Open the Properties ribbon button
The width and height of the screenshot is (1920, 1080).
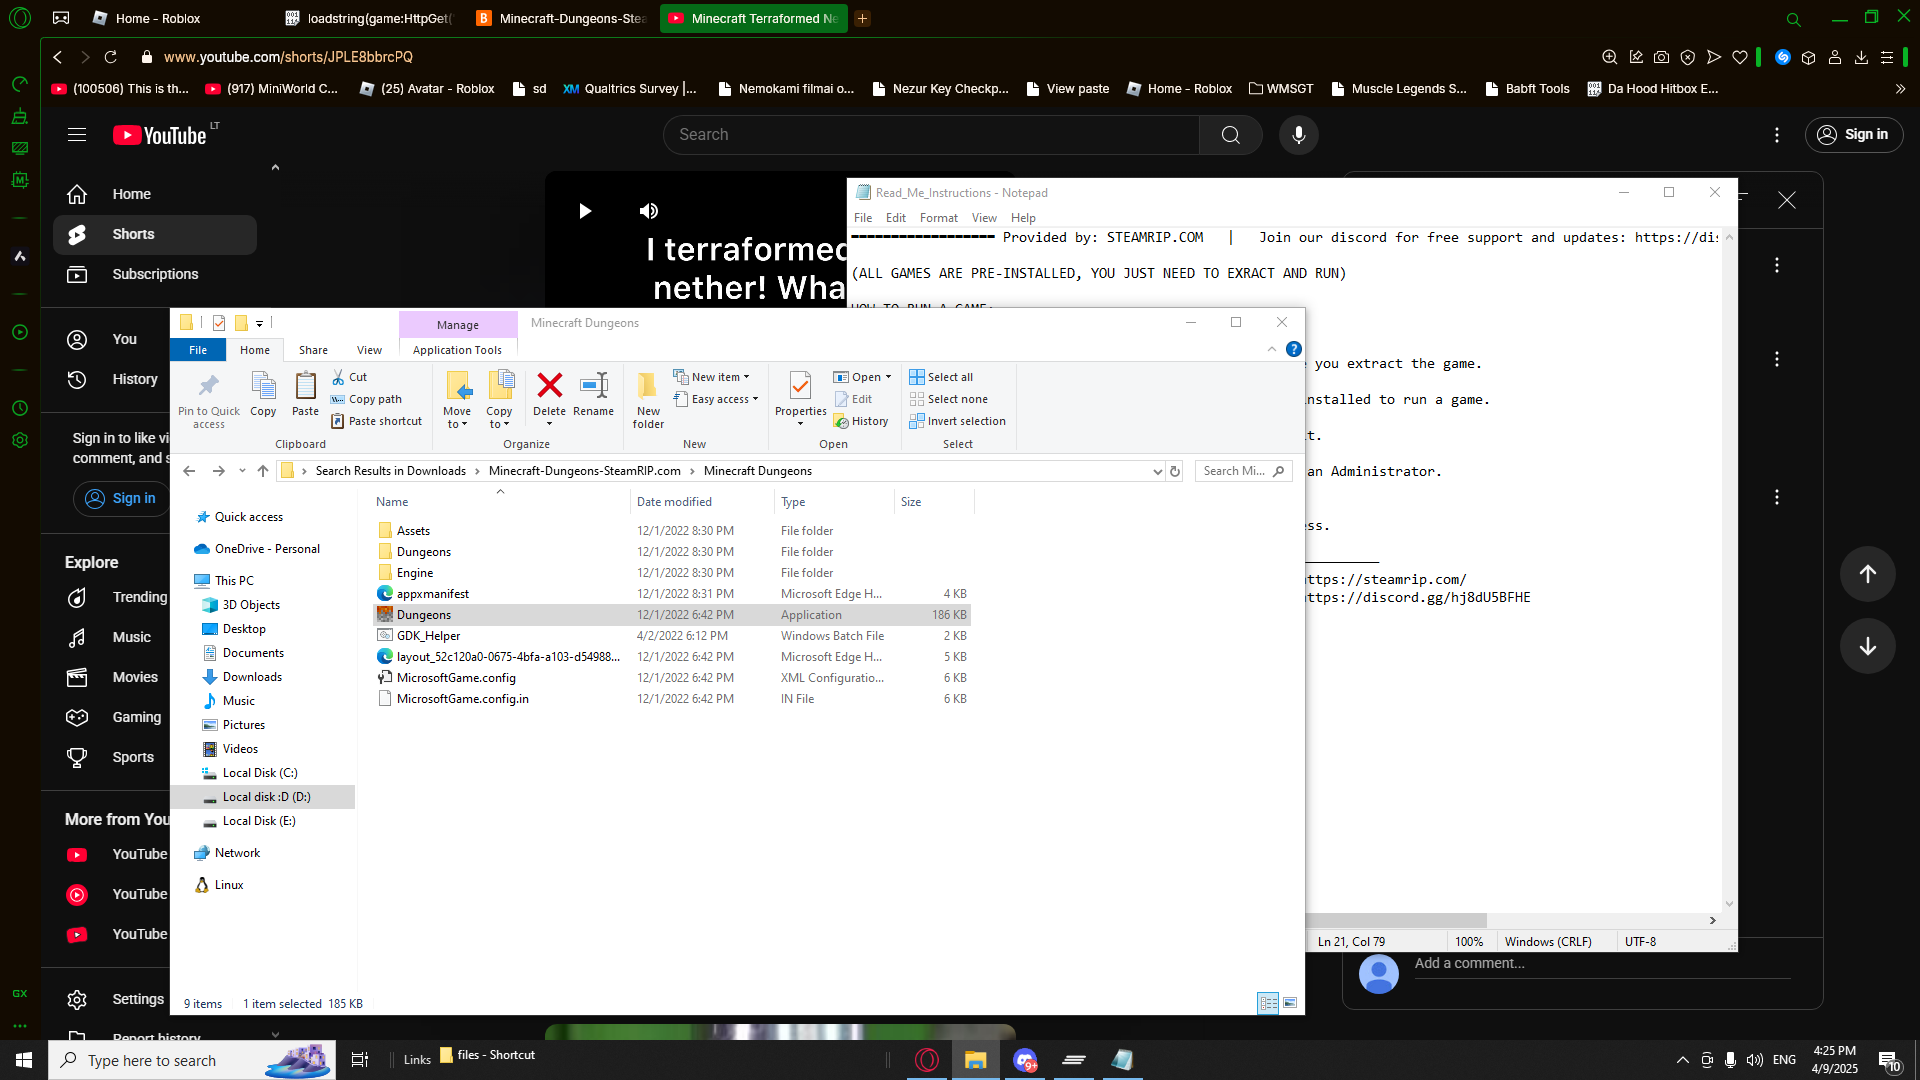tap(800, 398)
